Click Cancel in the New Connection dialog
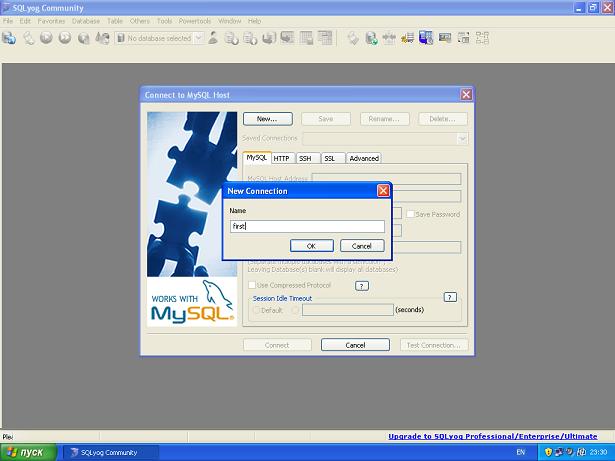The width and height of the screenshot is (615, 461). [x=362, y=246]
